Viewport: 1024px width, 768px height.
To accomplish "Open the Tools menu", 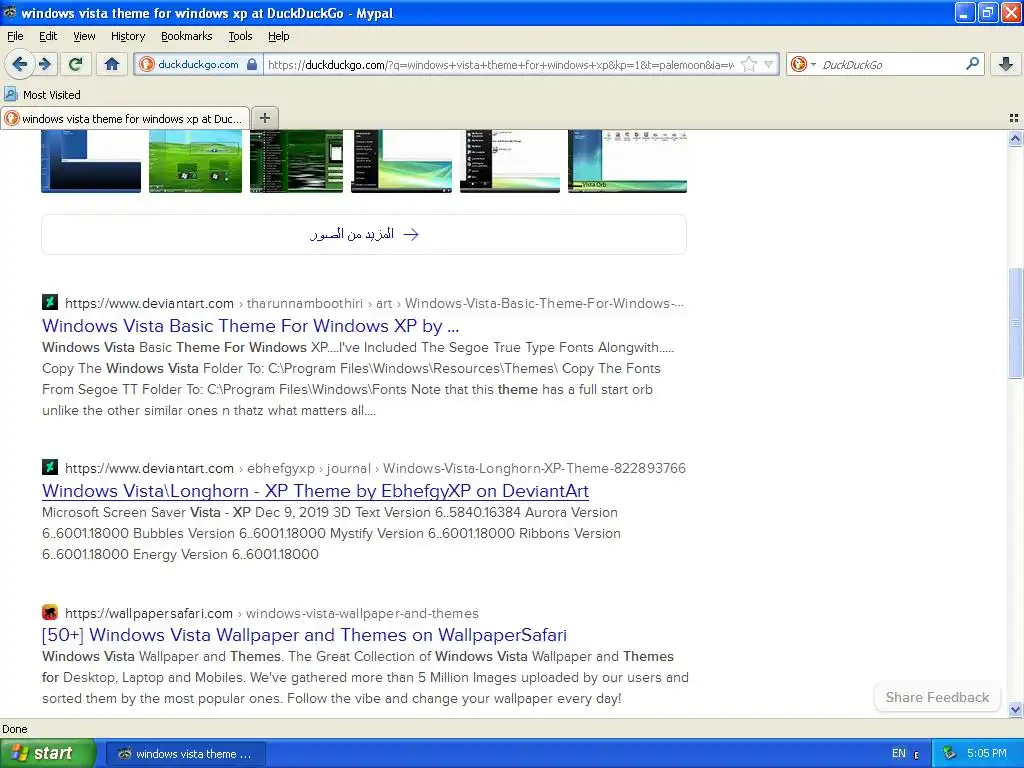I will pos(240,36).
